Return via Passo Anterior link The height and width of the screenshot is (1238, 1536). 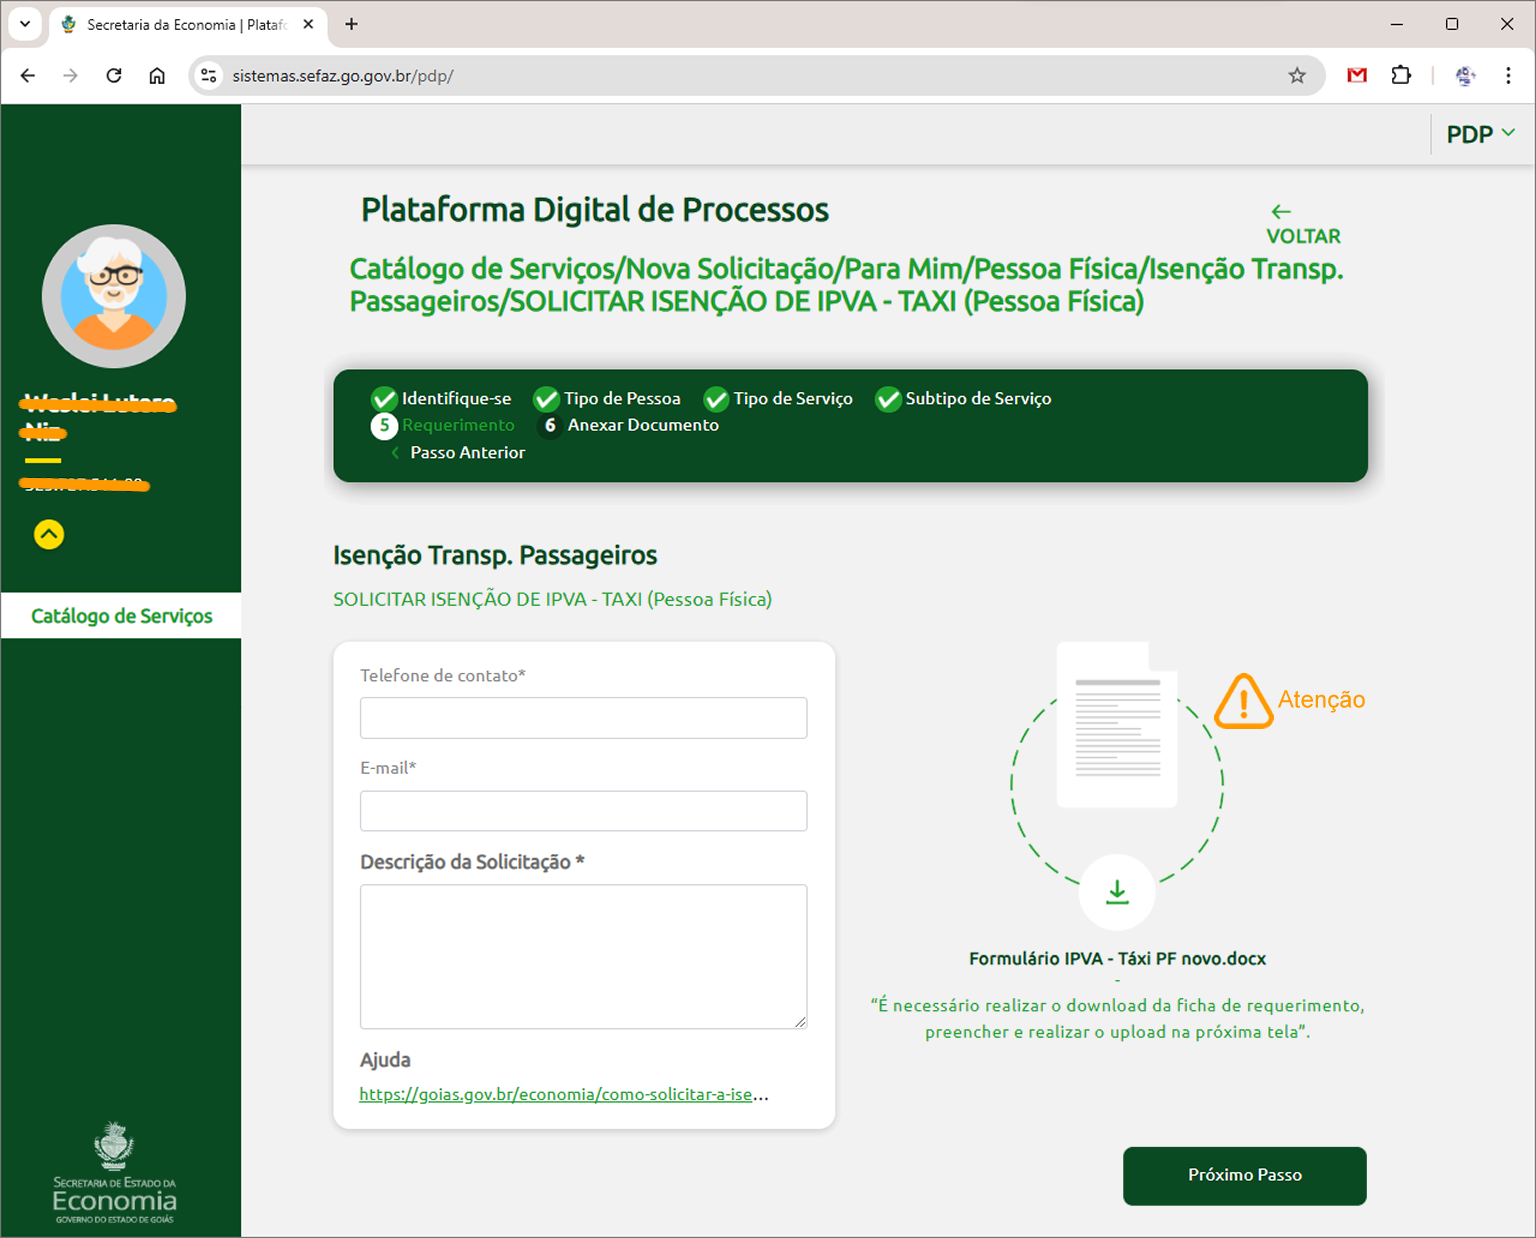pyautogui.click(x=466, y=453)
